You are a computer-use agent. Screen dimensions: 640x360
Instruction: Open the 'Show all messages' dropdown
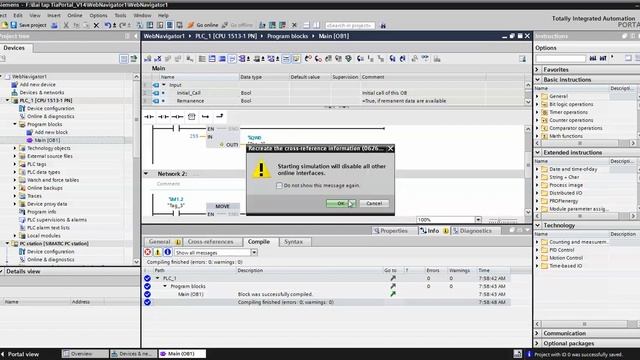254,252
